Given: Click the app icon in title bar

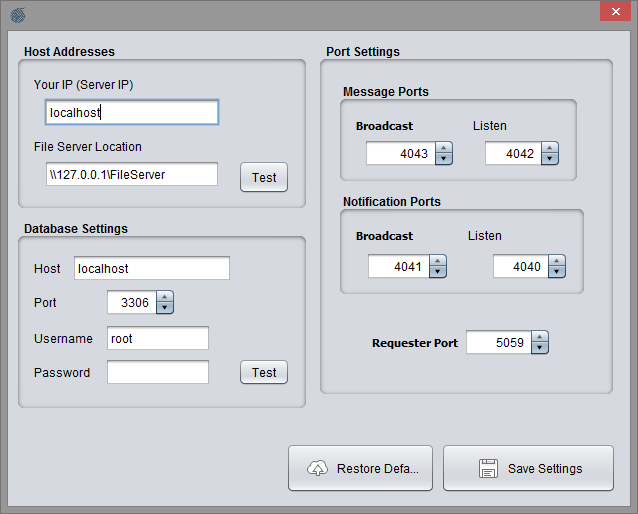Looking at the screenshot, I should pos(18,15).
